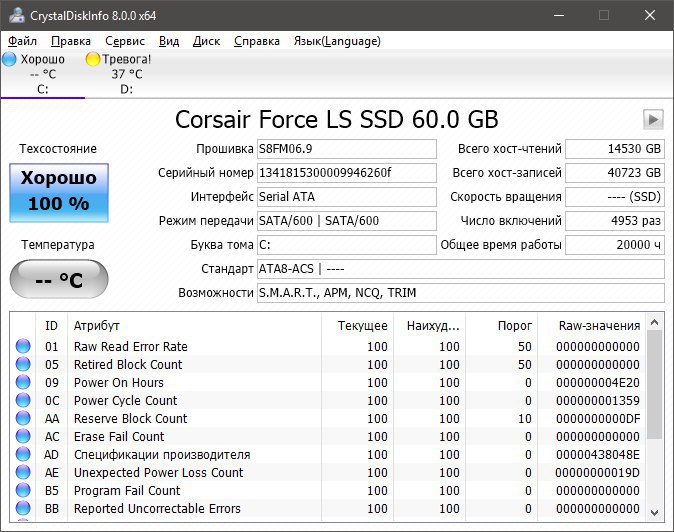Viewport: 674px width, 532px height.
Task: Click the total work time value 20000 ч
Action: coord(615,245)
